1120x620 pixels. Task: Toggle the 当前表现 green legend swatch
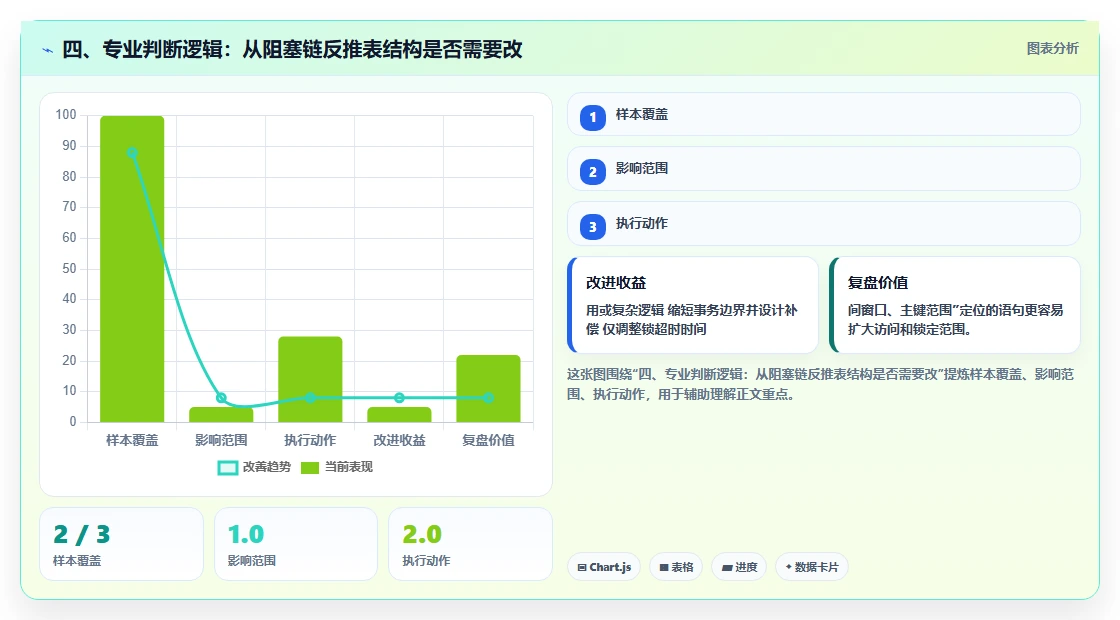pos(309,468)
